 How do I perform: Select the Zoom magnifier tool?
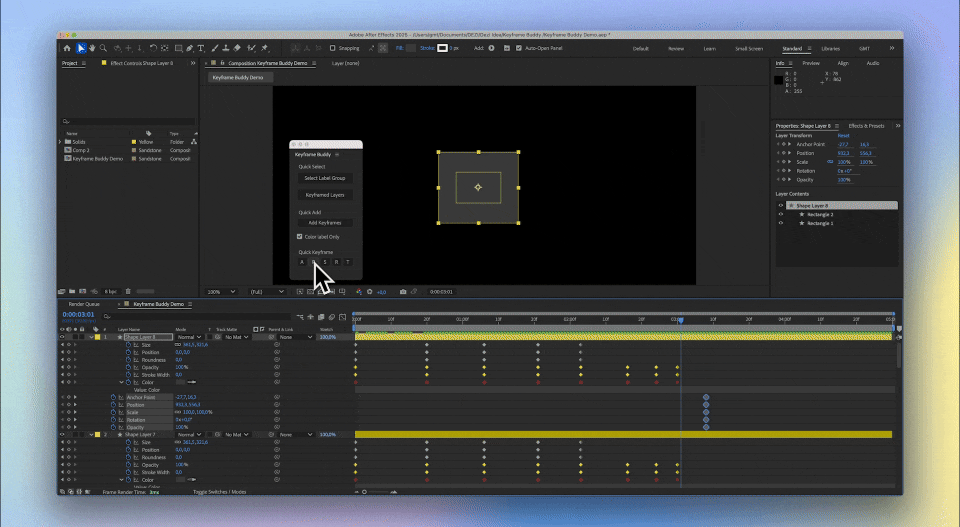(x=103, y=48)
